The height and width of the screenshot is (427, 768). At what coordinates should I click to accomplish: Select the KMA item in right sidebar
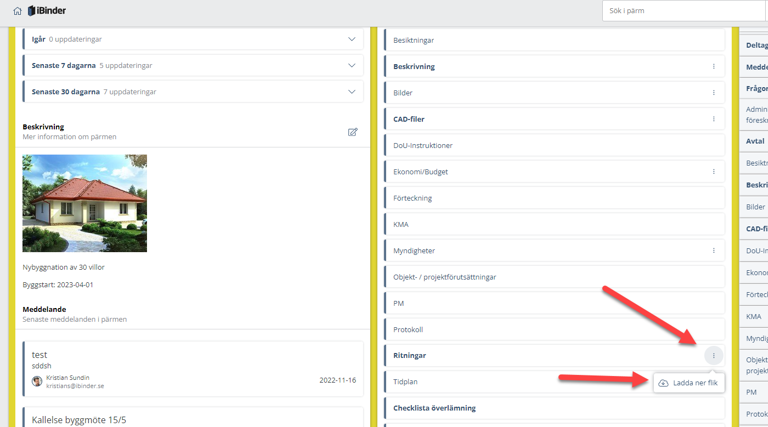click(754, 316)
